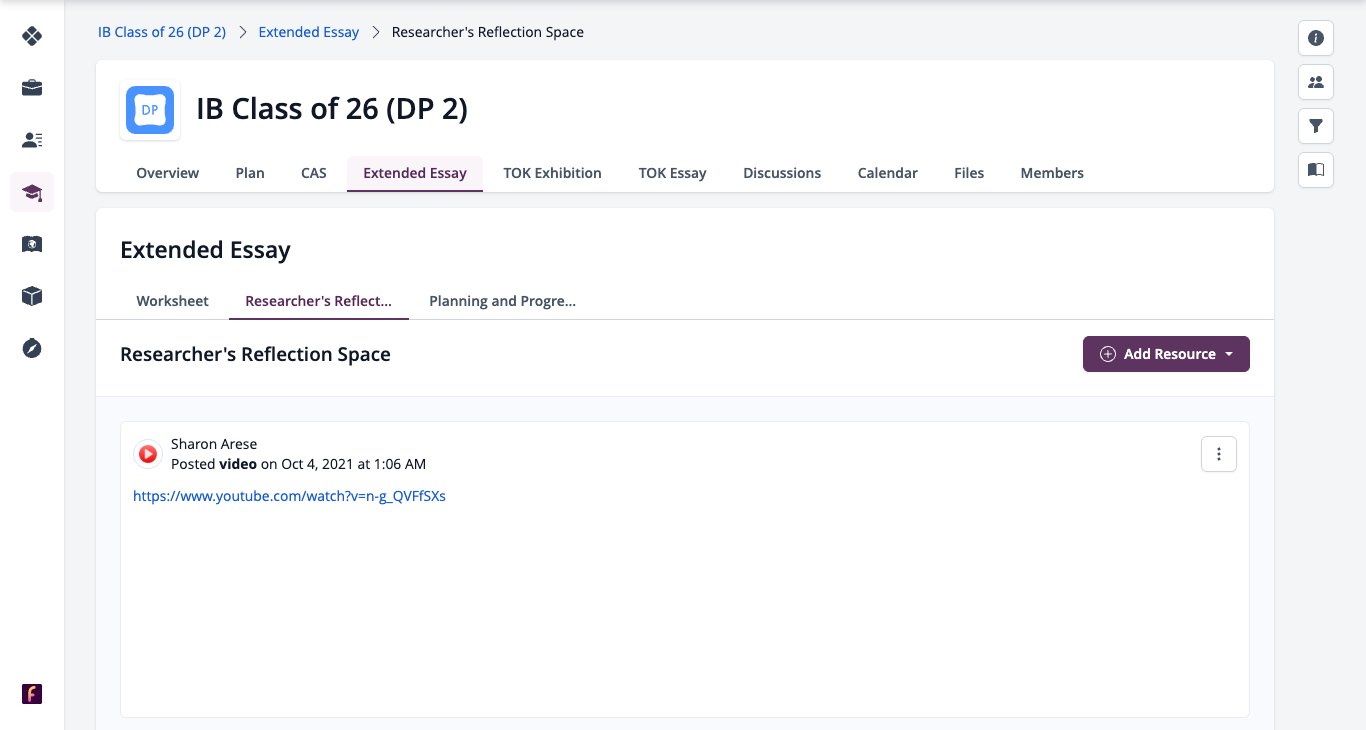1366x730 pixels.
Task: Select the graduation cap icon in sidebar
Action: 32,192
